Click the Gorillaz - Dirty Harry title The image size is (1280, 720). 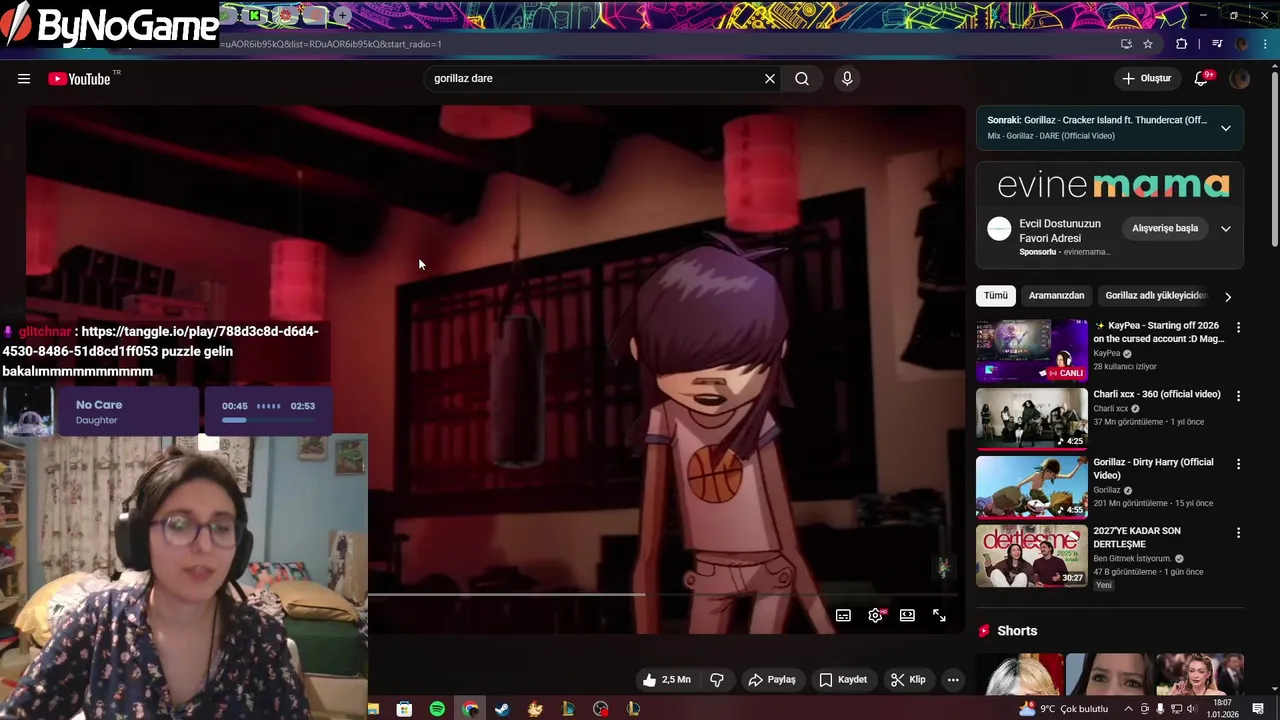(1154, 468)
